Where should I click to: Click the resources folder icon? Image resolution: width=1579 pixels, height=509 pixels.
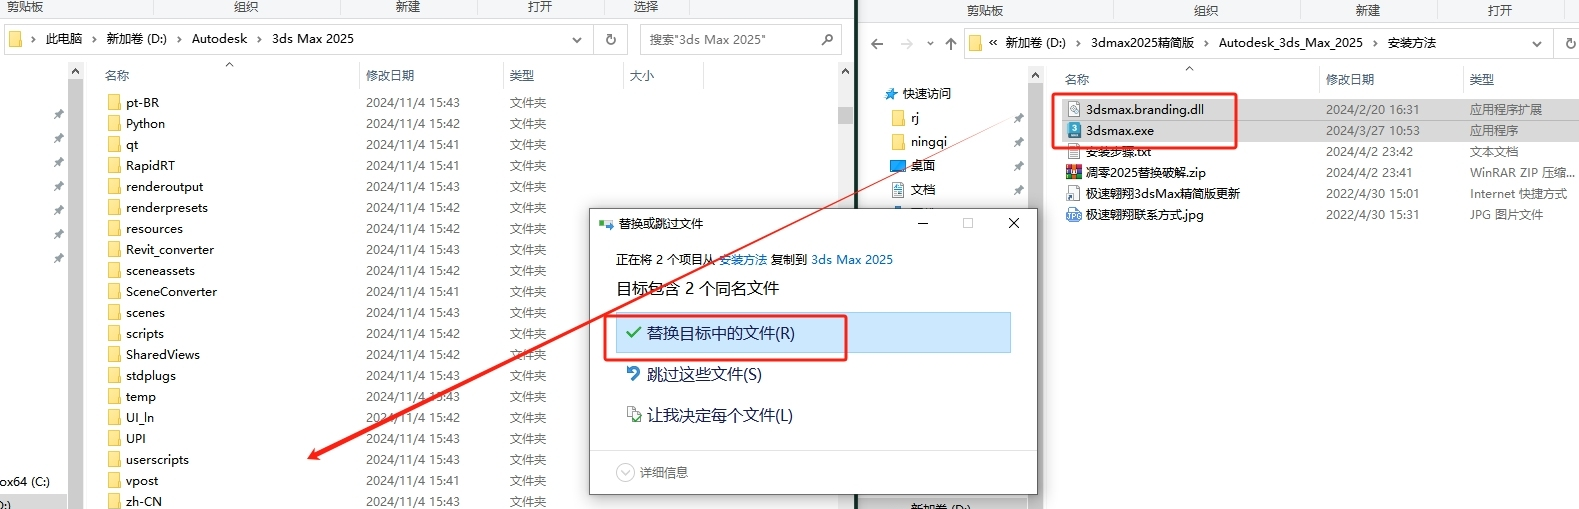click(114, 228)
